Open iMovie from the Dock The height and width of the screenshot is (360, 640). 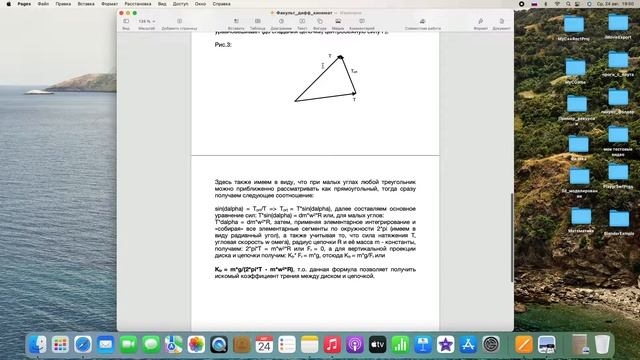point(446,344)
